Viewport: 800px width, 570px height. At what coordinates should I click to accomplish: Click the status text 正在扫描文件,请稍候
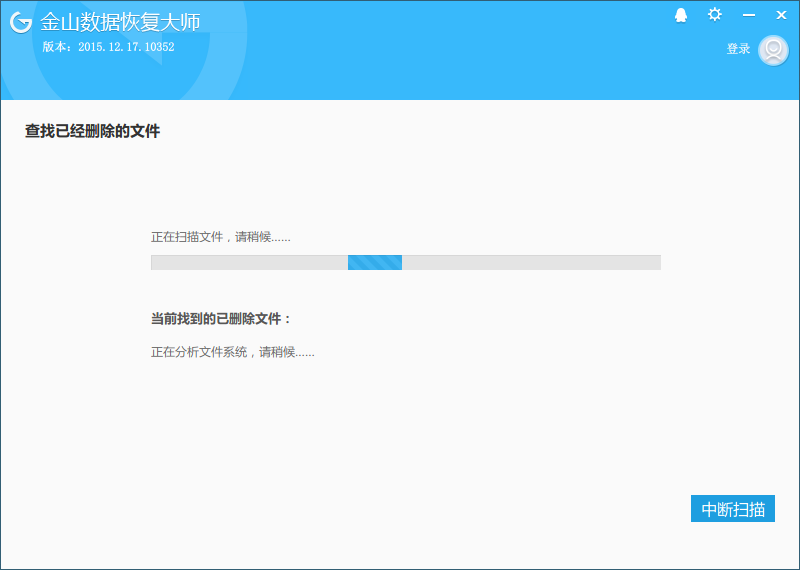tap(220, 237)
